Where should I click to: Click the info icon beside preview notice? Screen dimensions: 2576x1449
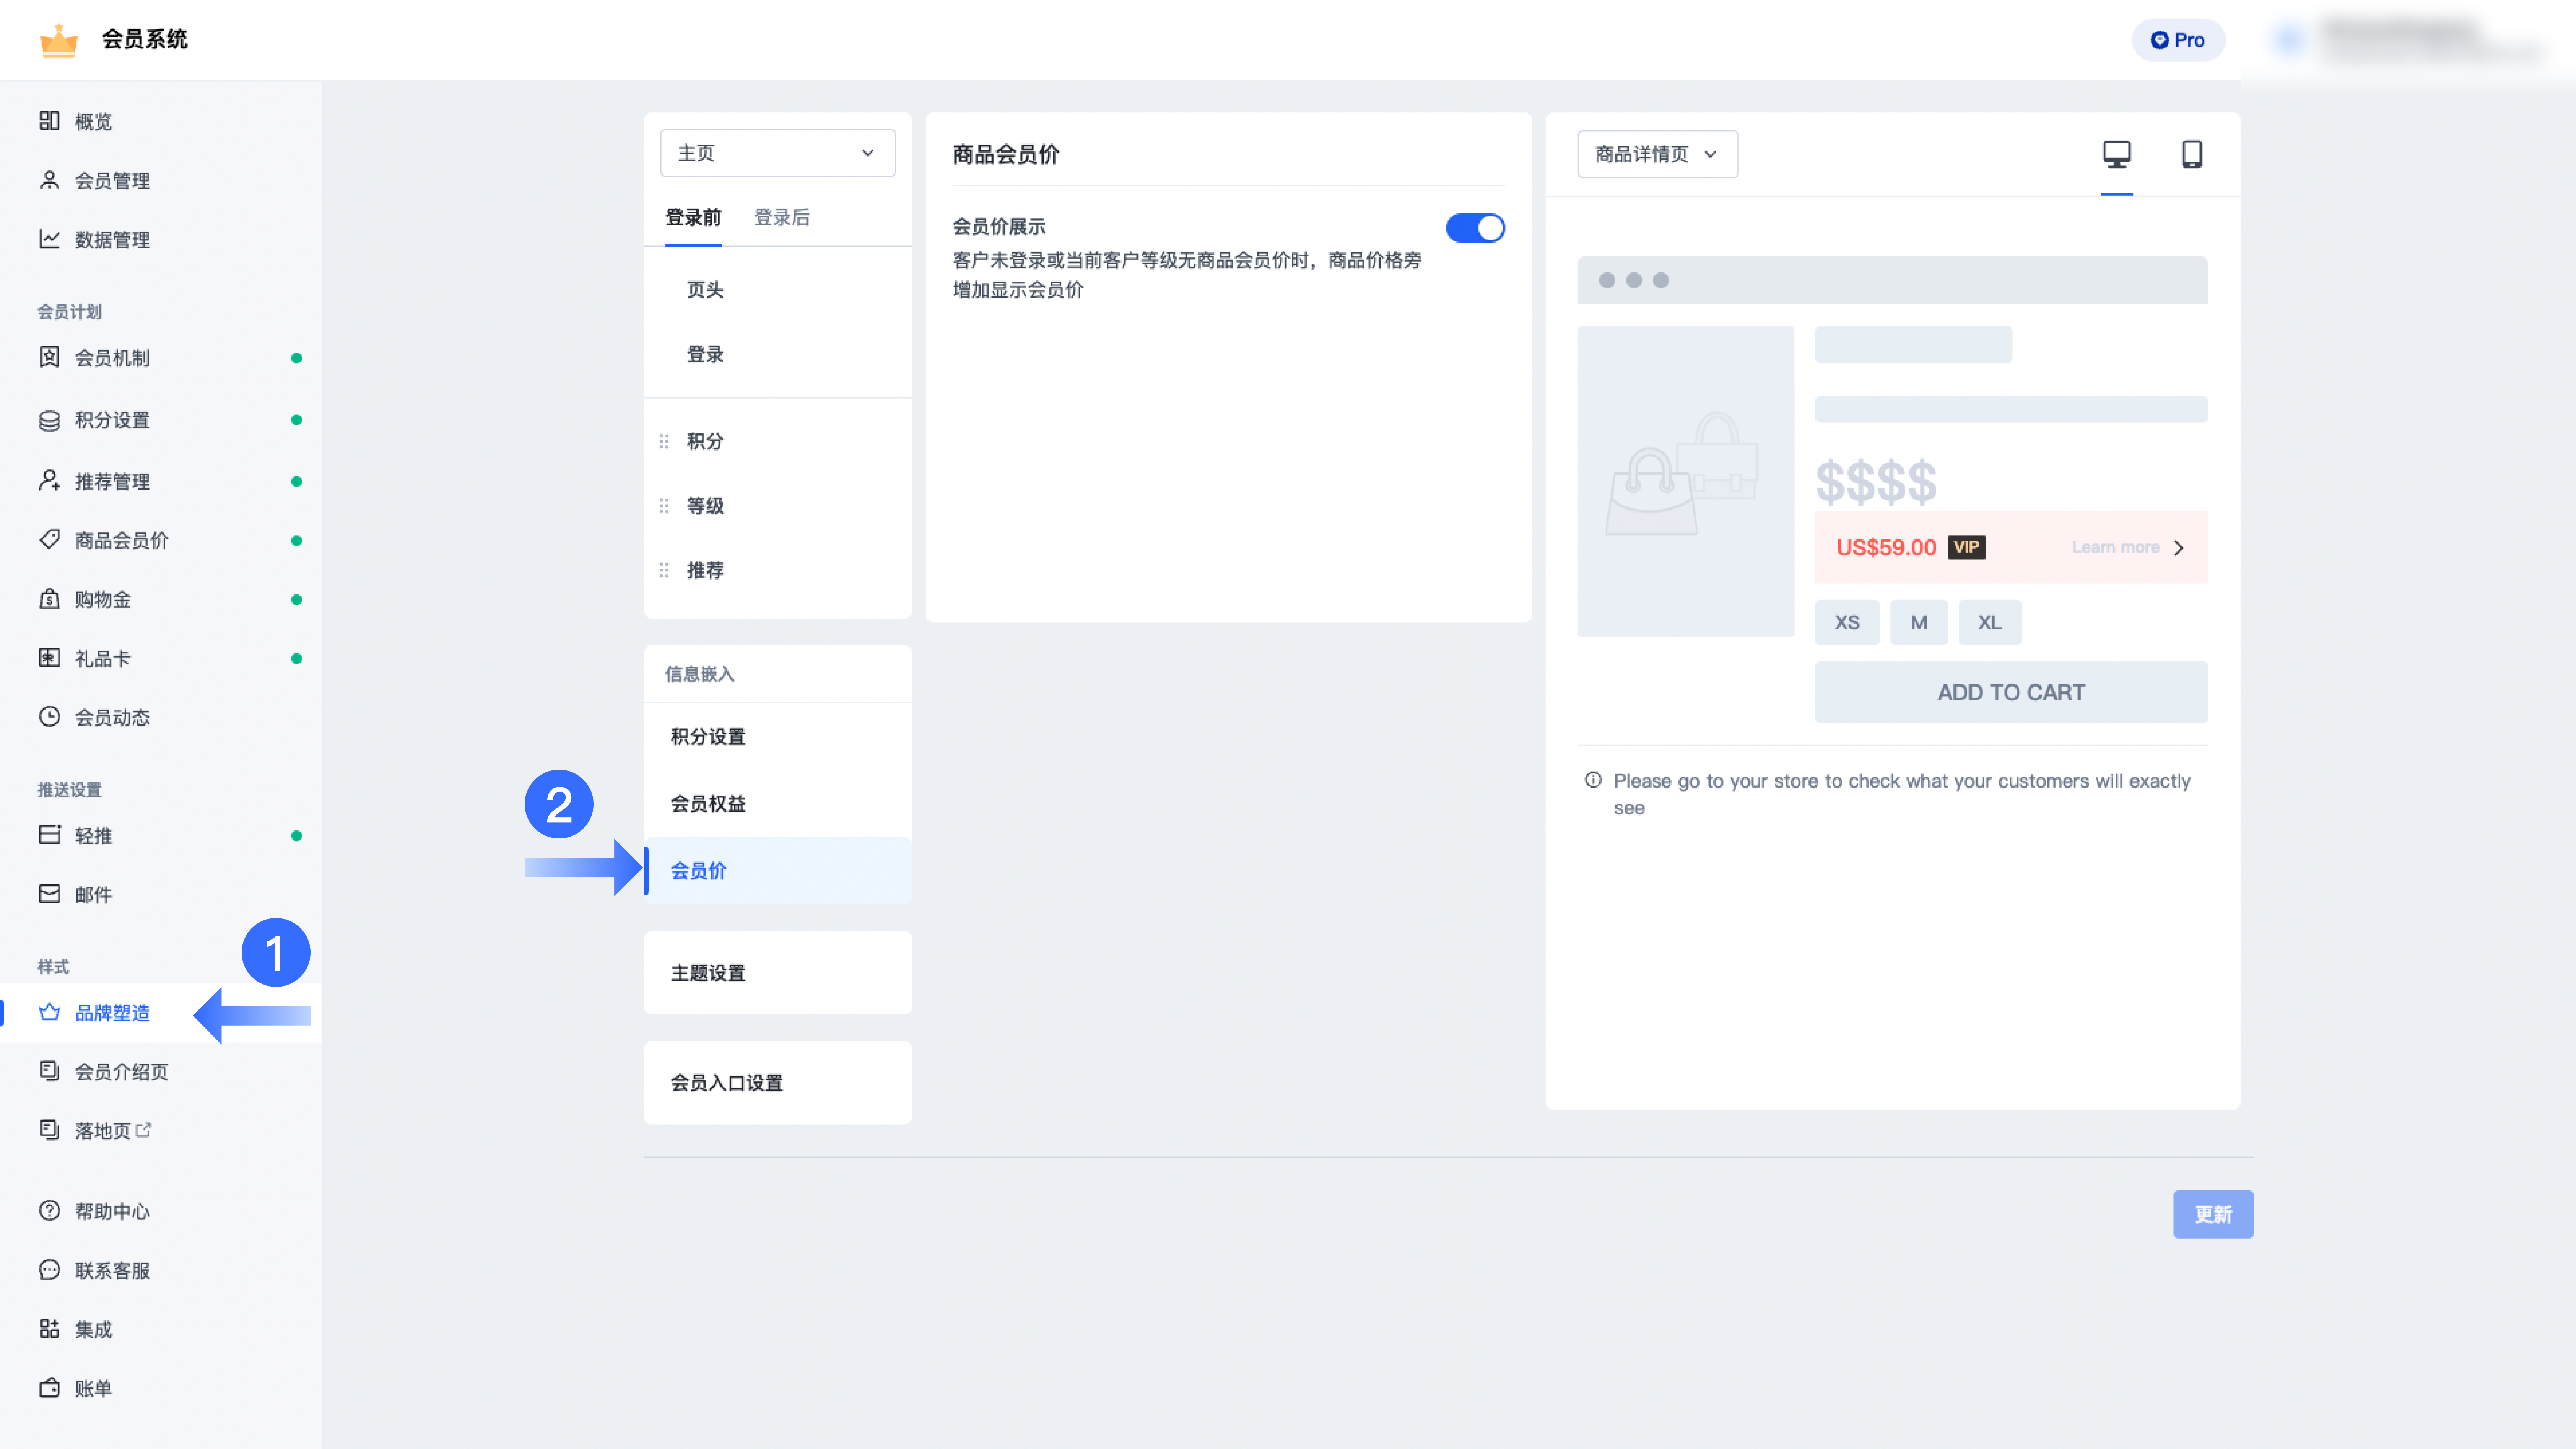1593,780
